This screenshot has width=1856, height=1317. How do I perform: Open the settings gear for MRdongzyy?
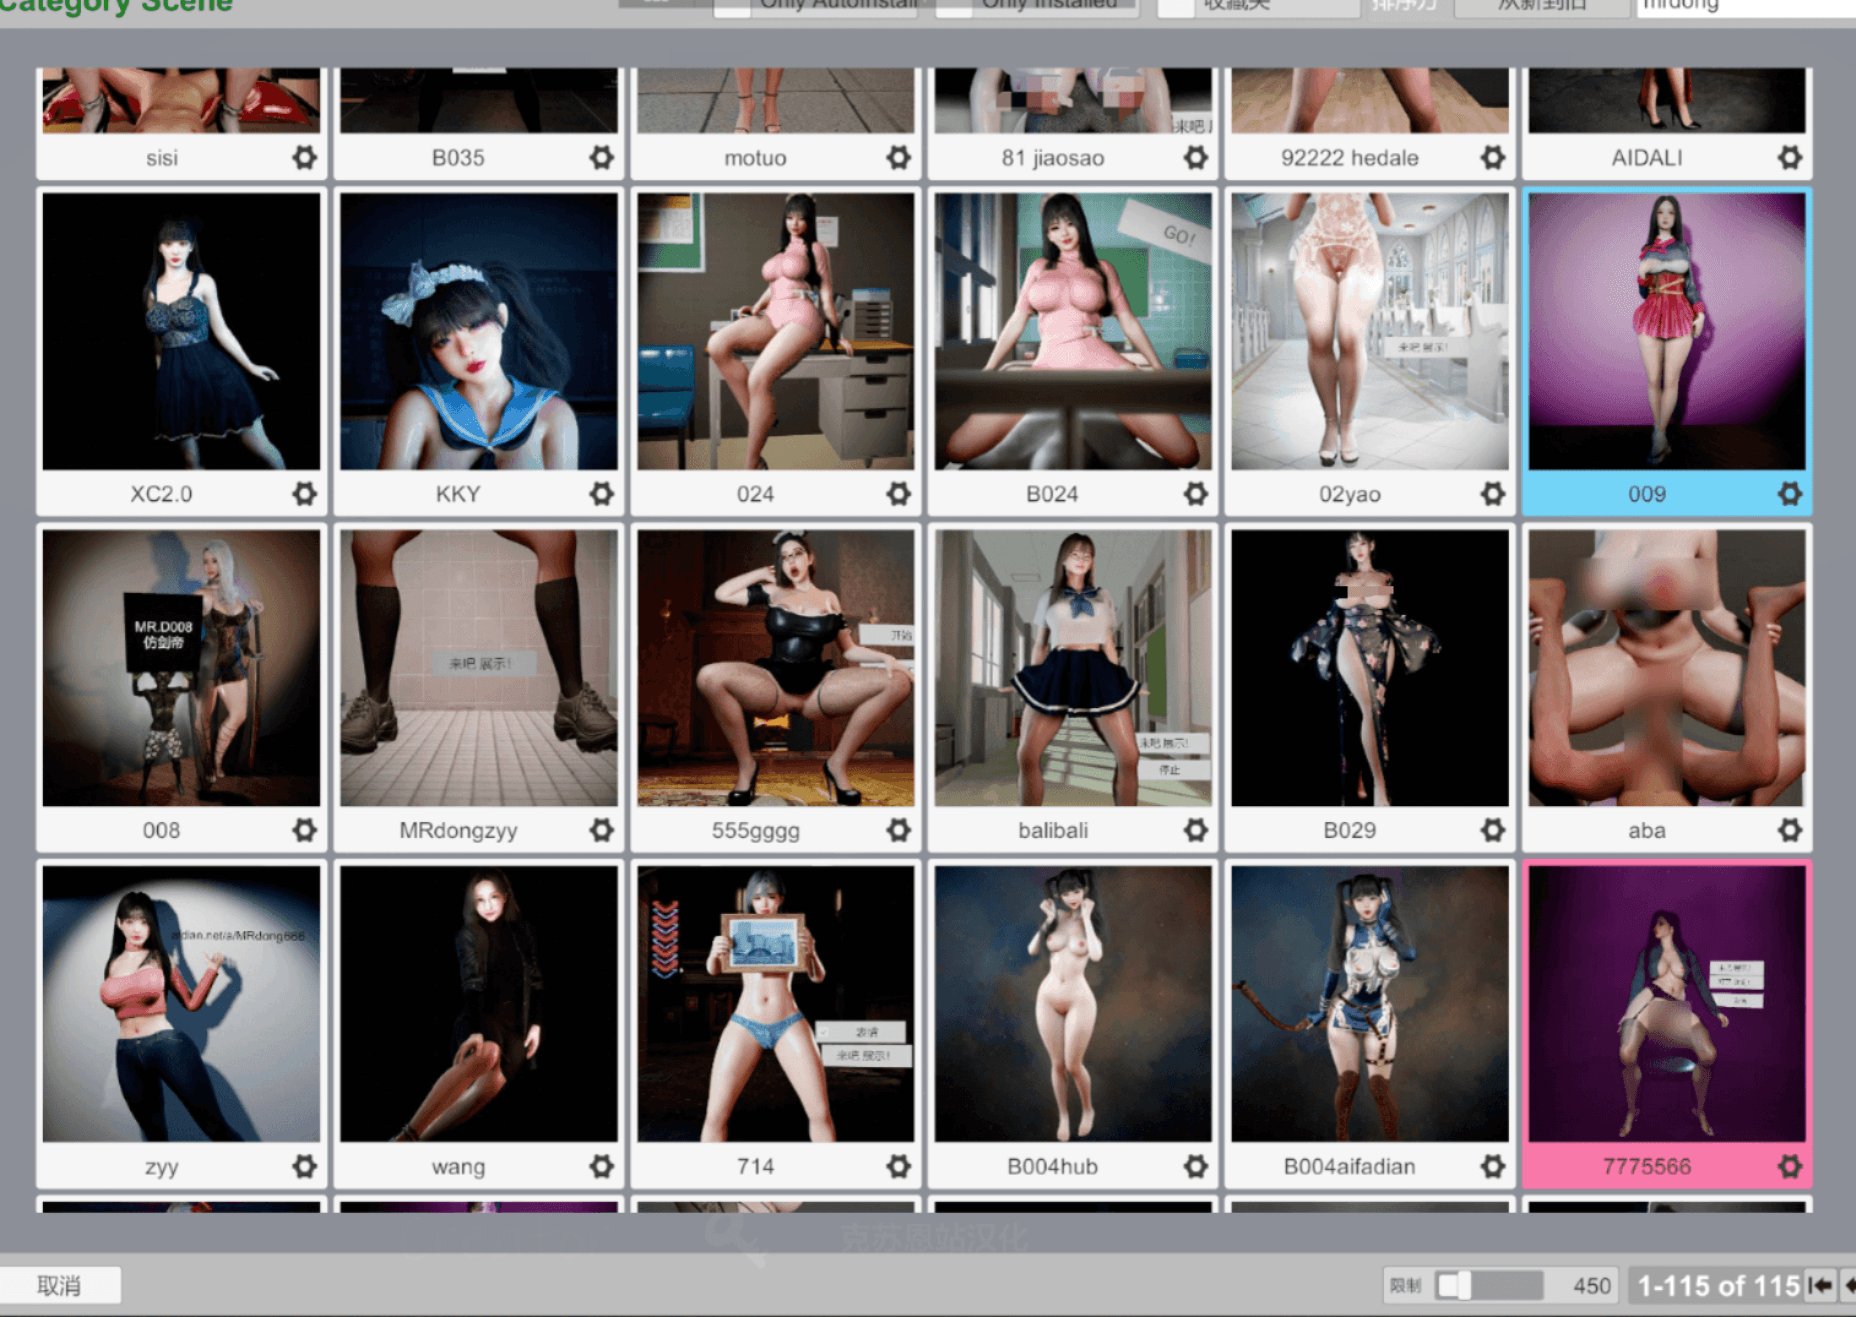601,829
